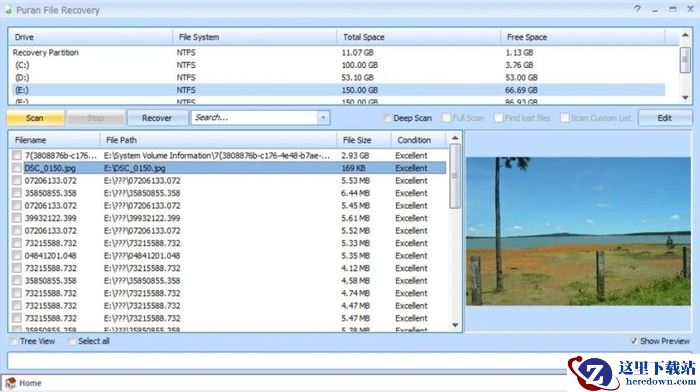
Task: Click the Home link at the bottom
Action: tap(30, 383)
